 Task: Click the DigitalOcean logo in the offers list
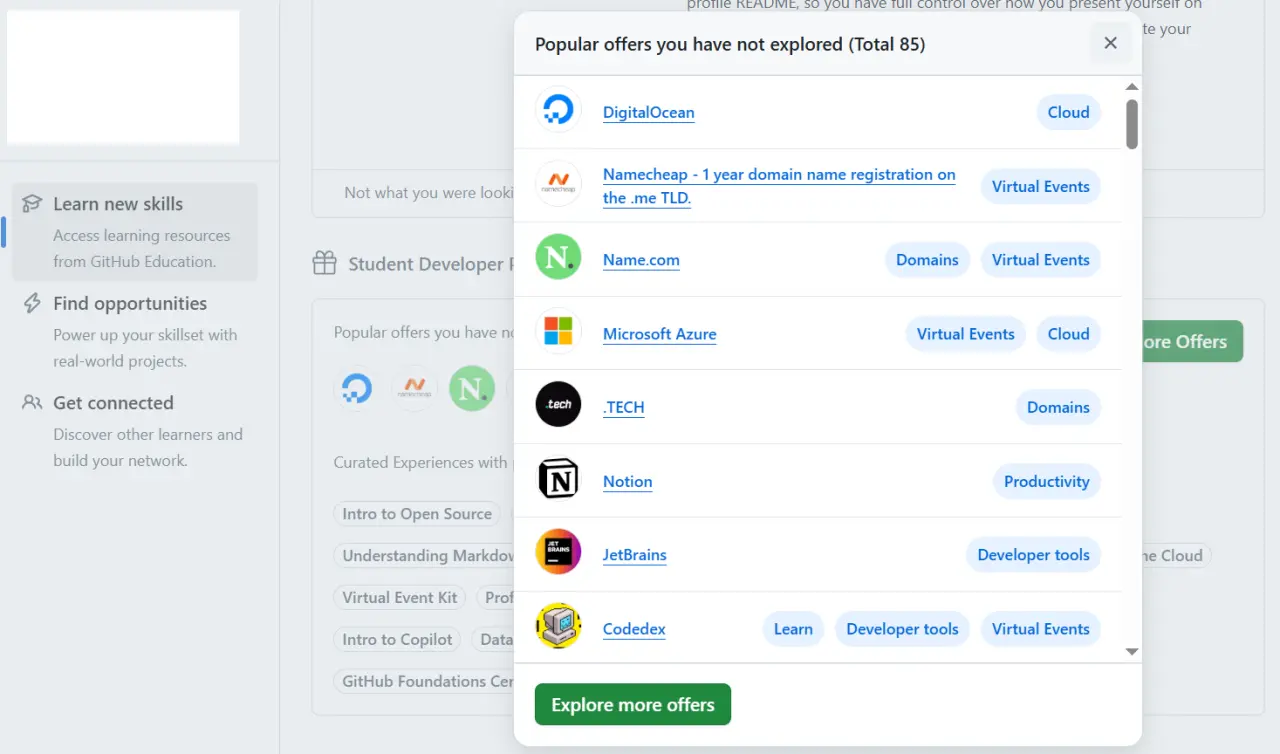(x=558, y=111)
